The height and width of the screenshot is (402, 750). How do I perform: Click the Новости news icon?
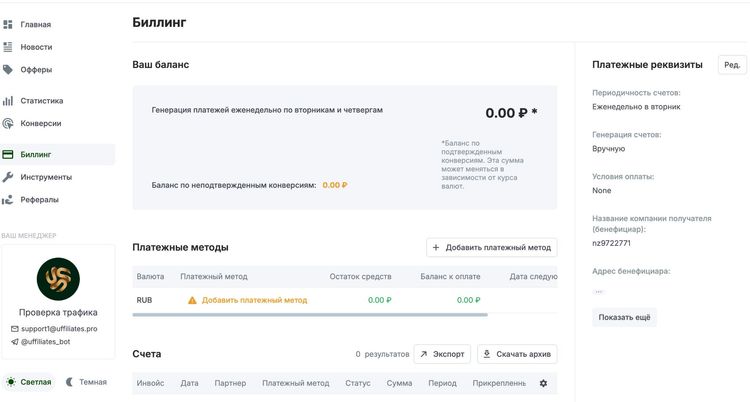[x=8, y=47]
